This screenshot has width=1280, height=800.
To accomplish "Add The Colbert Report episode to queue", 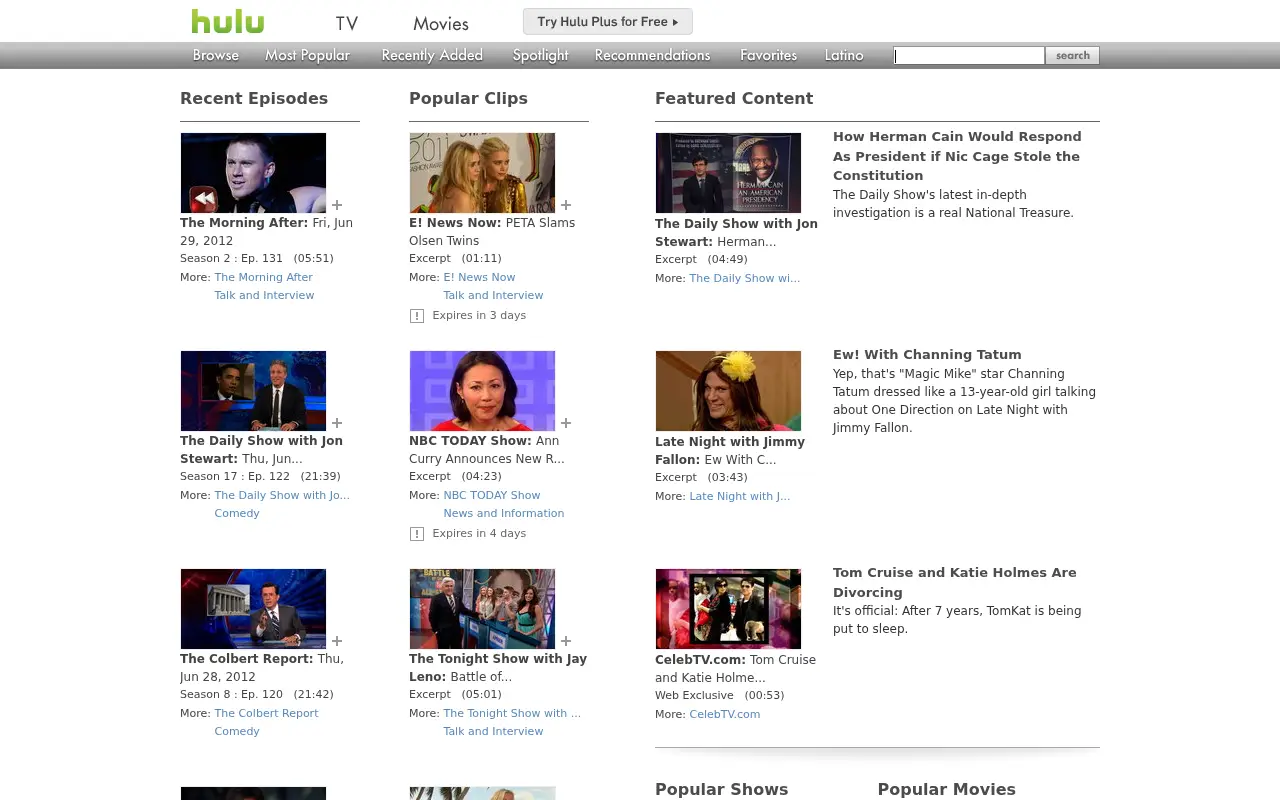I will click(337, 641).
